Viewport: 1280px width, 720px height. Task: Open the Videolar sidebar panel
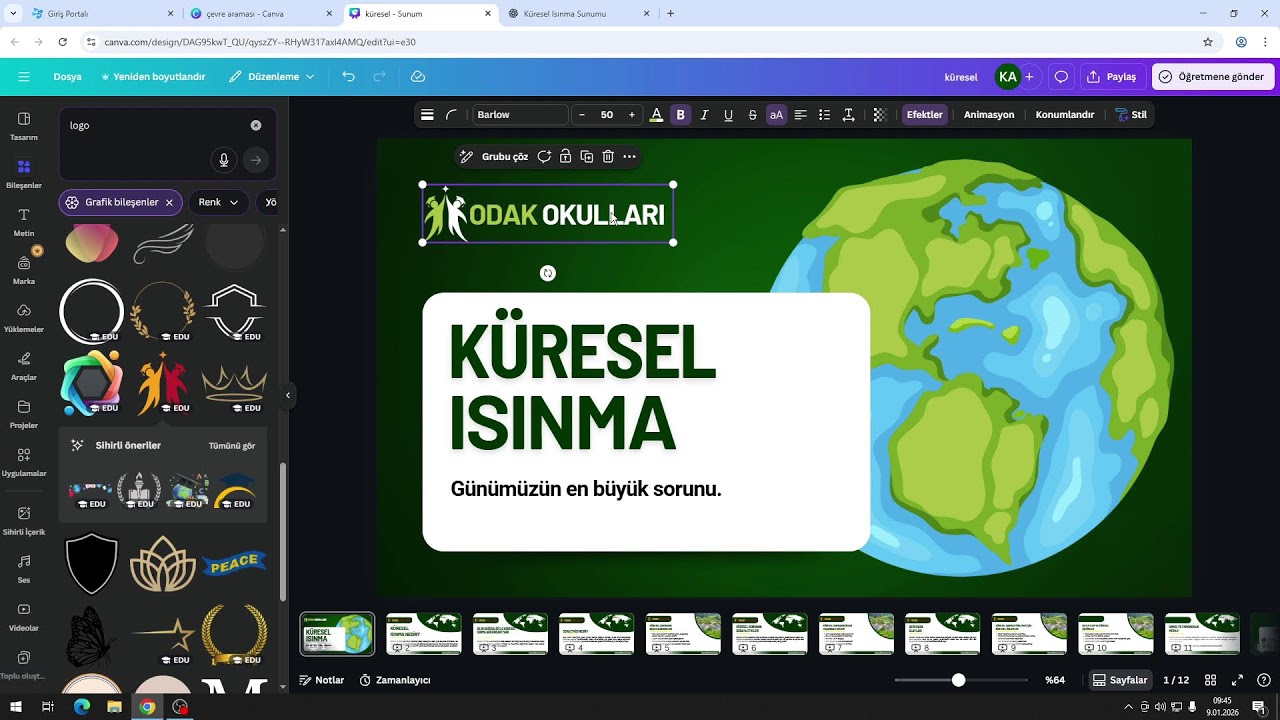(24, 616)
